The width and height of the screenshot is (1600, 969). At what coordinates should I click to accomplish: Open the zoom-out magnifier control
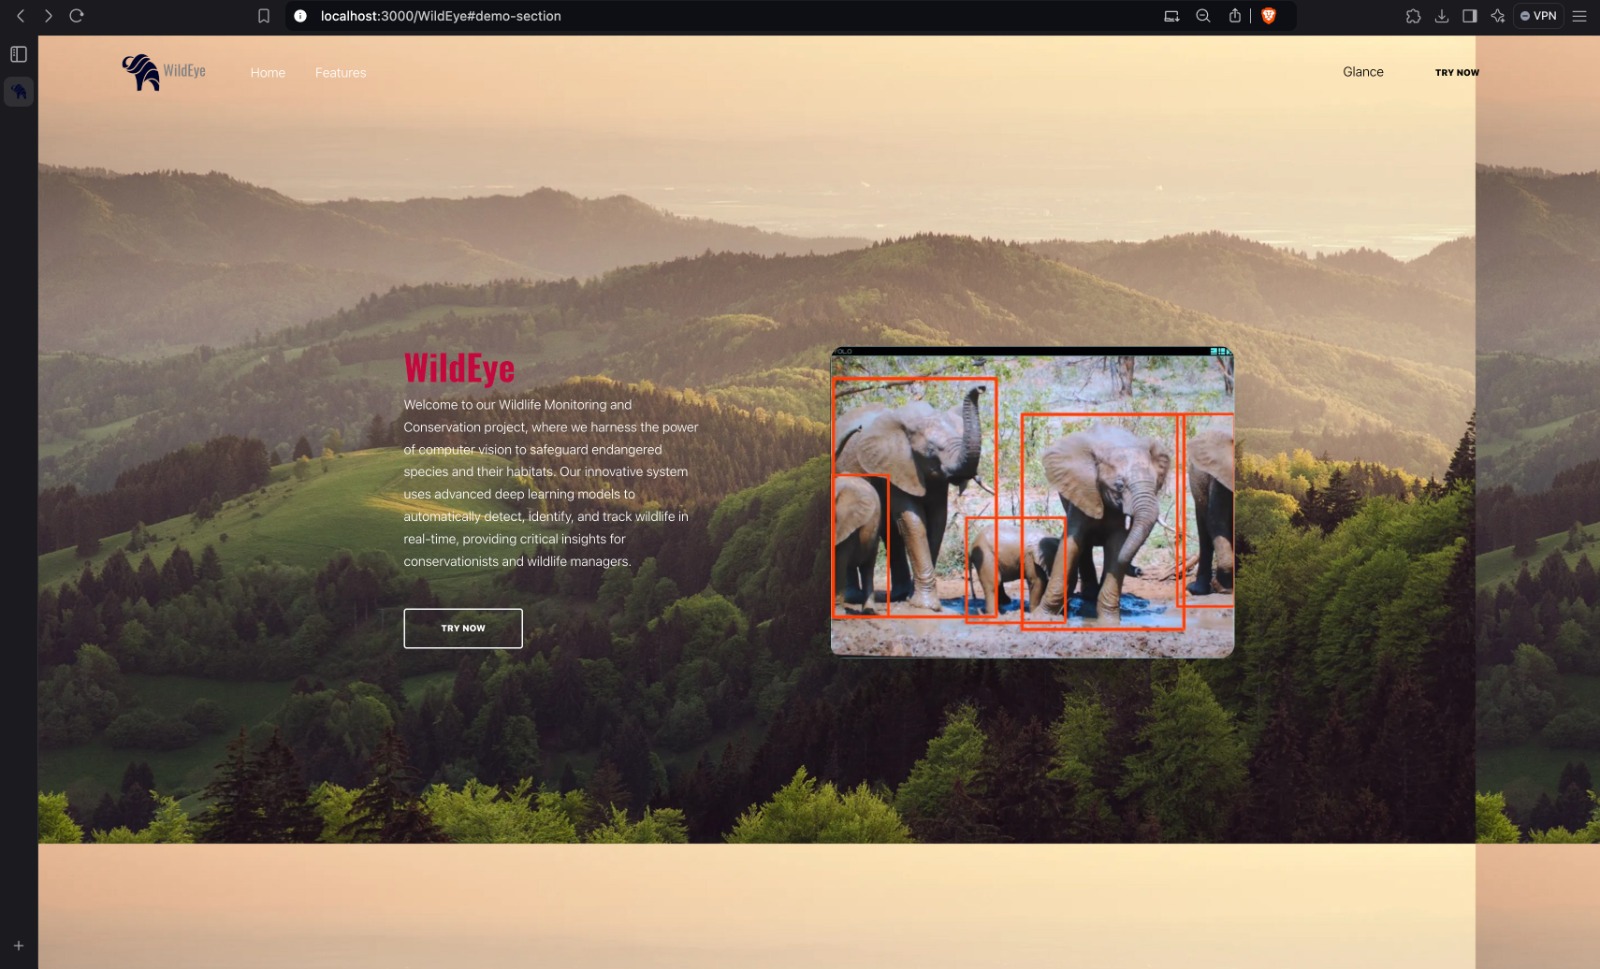click(x=1203, y=16)
